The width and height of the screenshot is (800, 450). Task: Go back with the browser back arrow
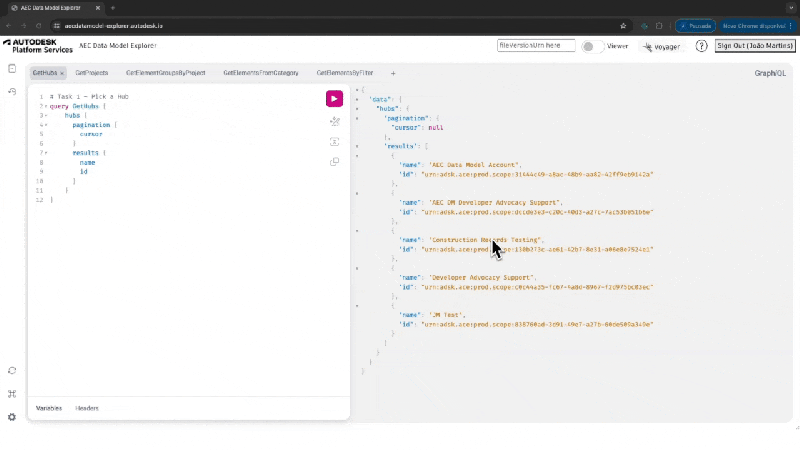tap(9, 26)
